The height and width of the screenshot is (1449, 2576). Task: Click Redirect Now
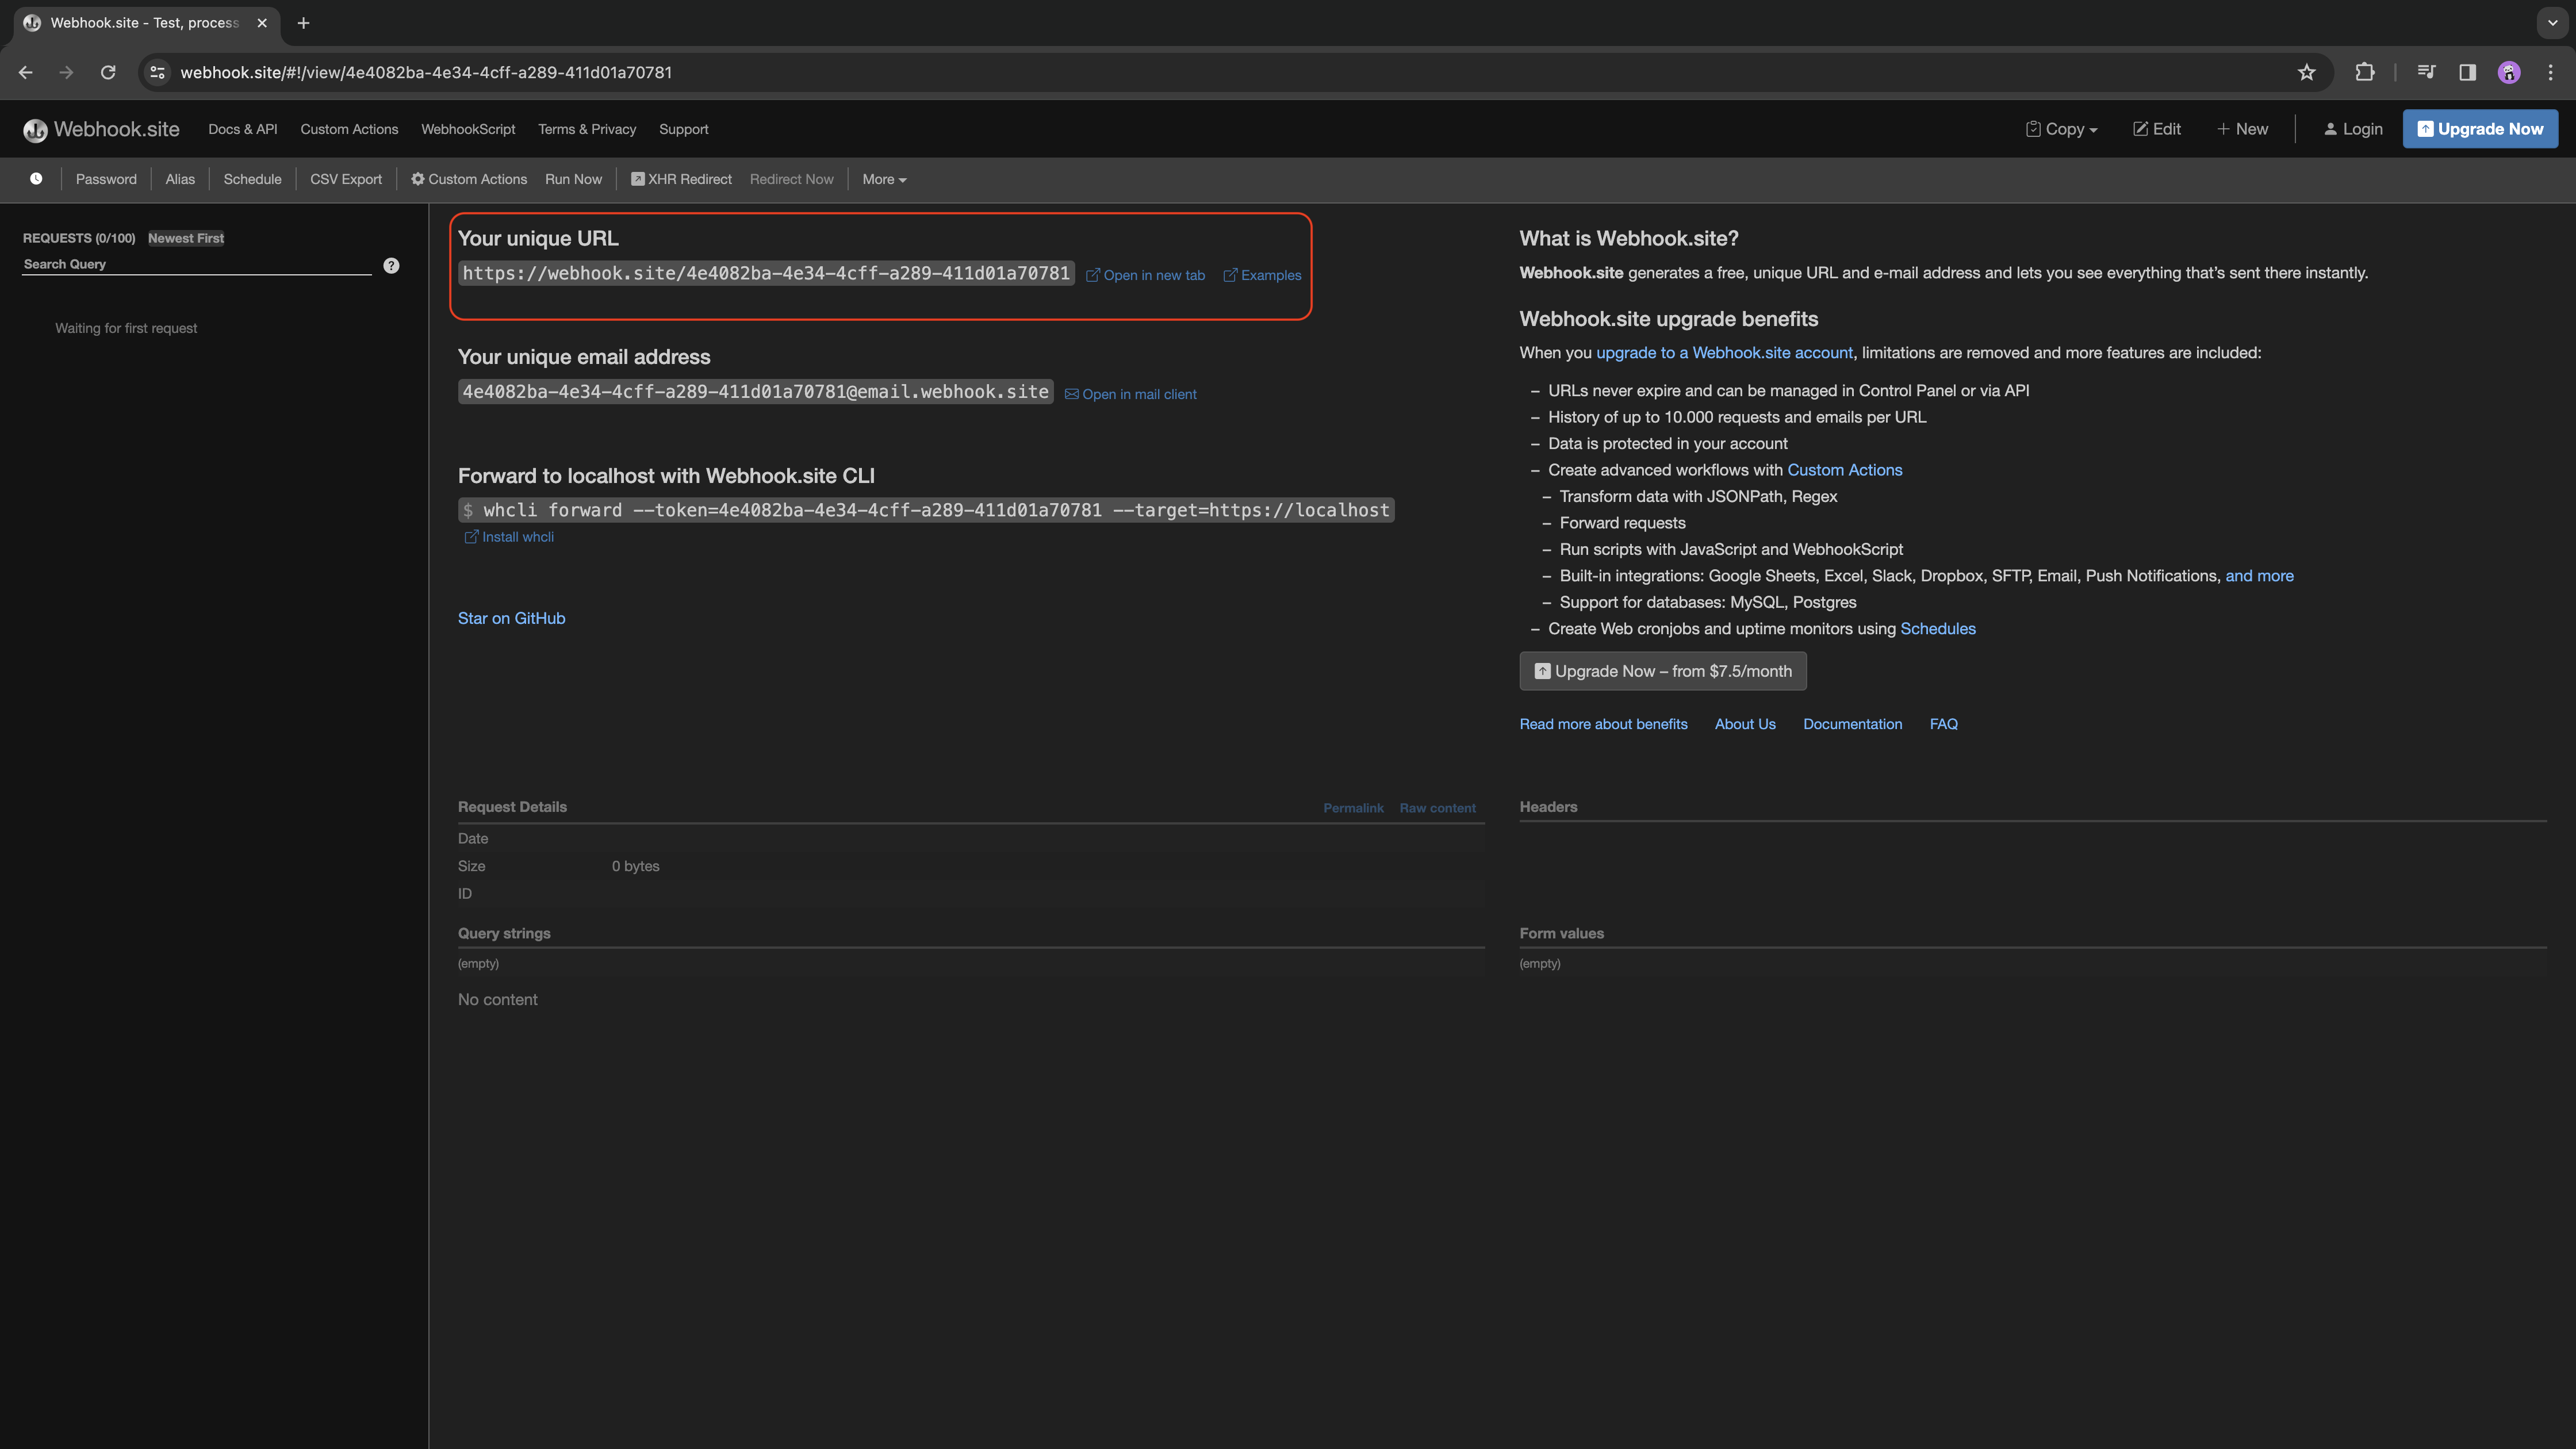click(x=791, y=179)
